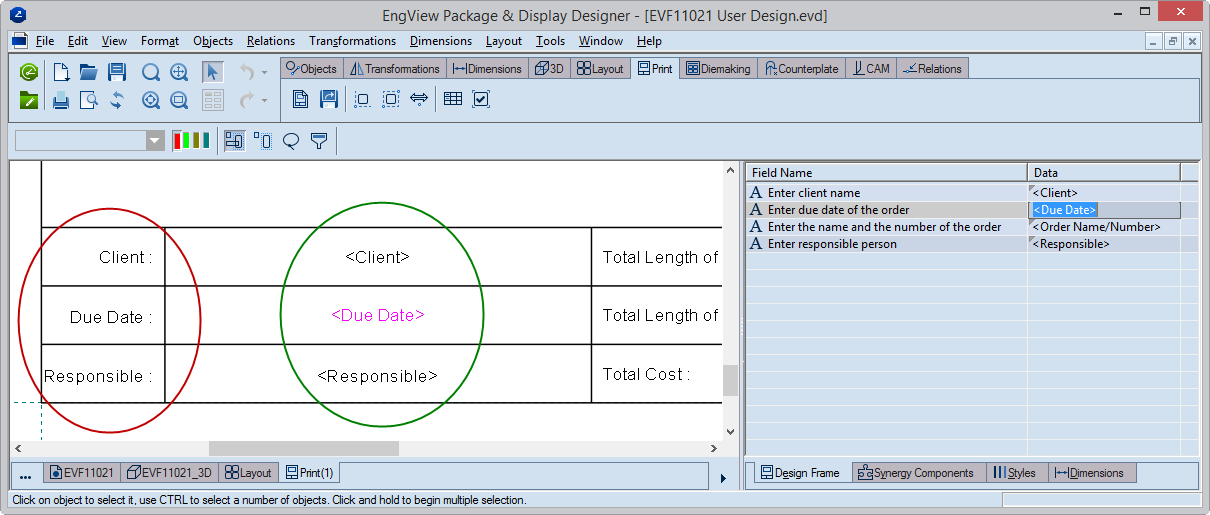
Task: Click the Field Name column header
Action: pyautogui.click(x=886, y=173)
